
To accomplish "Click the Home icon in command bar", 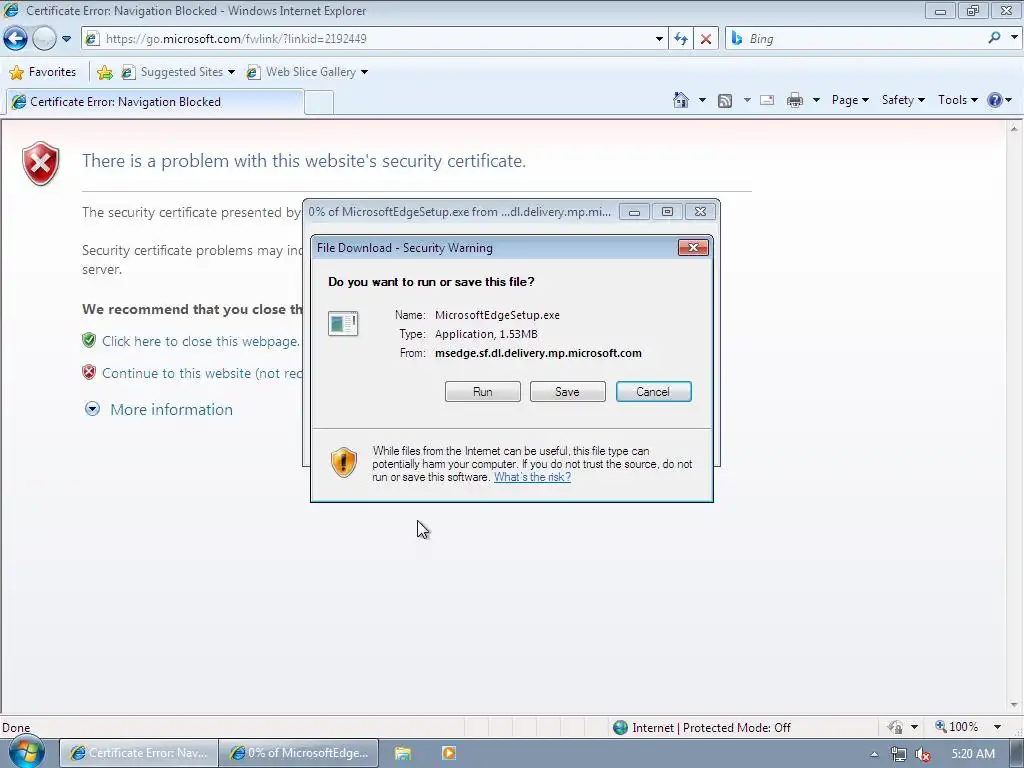I will [680, 100].
